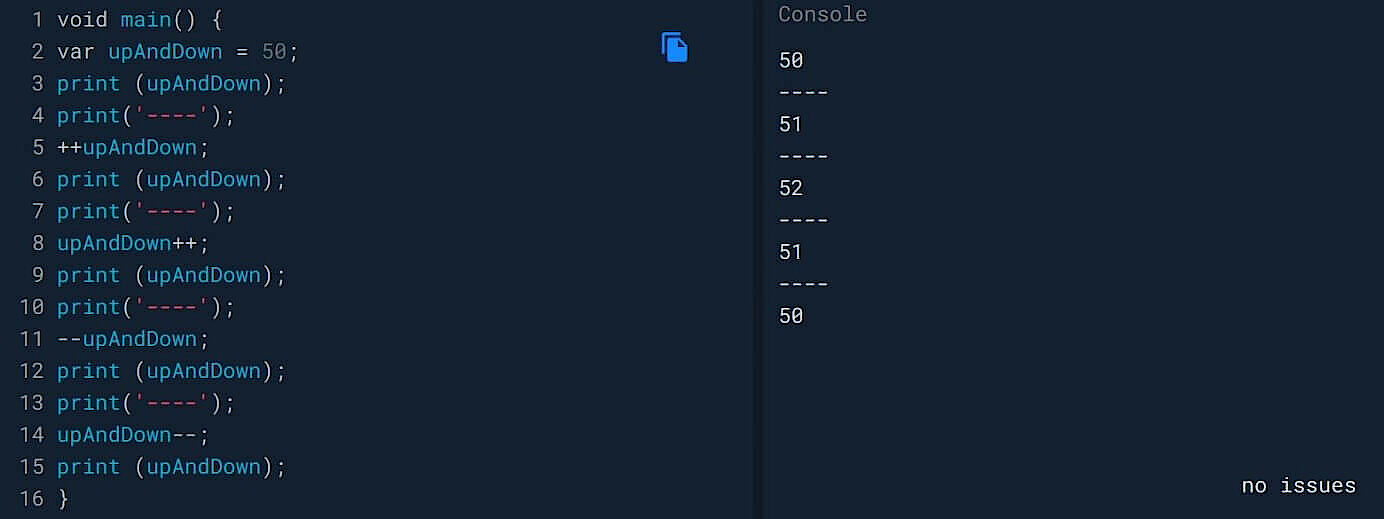
Task: Click the value 50 in line 2
Action: (274, 51)
